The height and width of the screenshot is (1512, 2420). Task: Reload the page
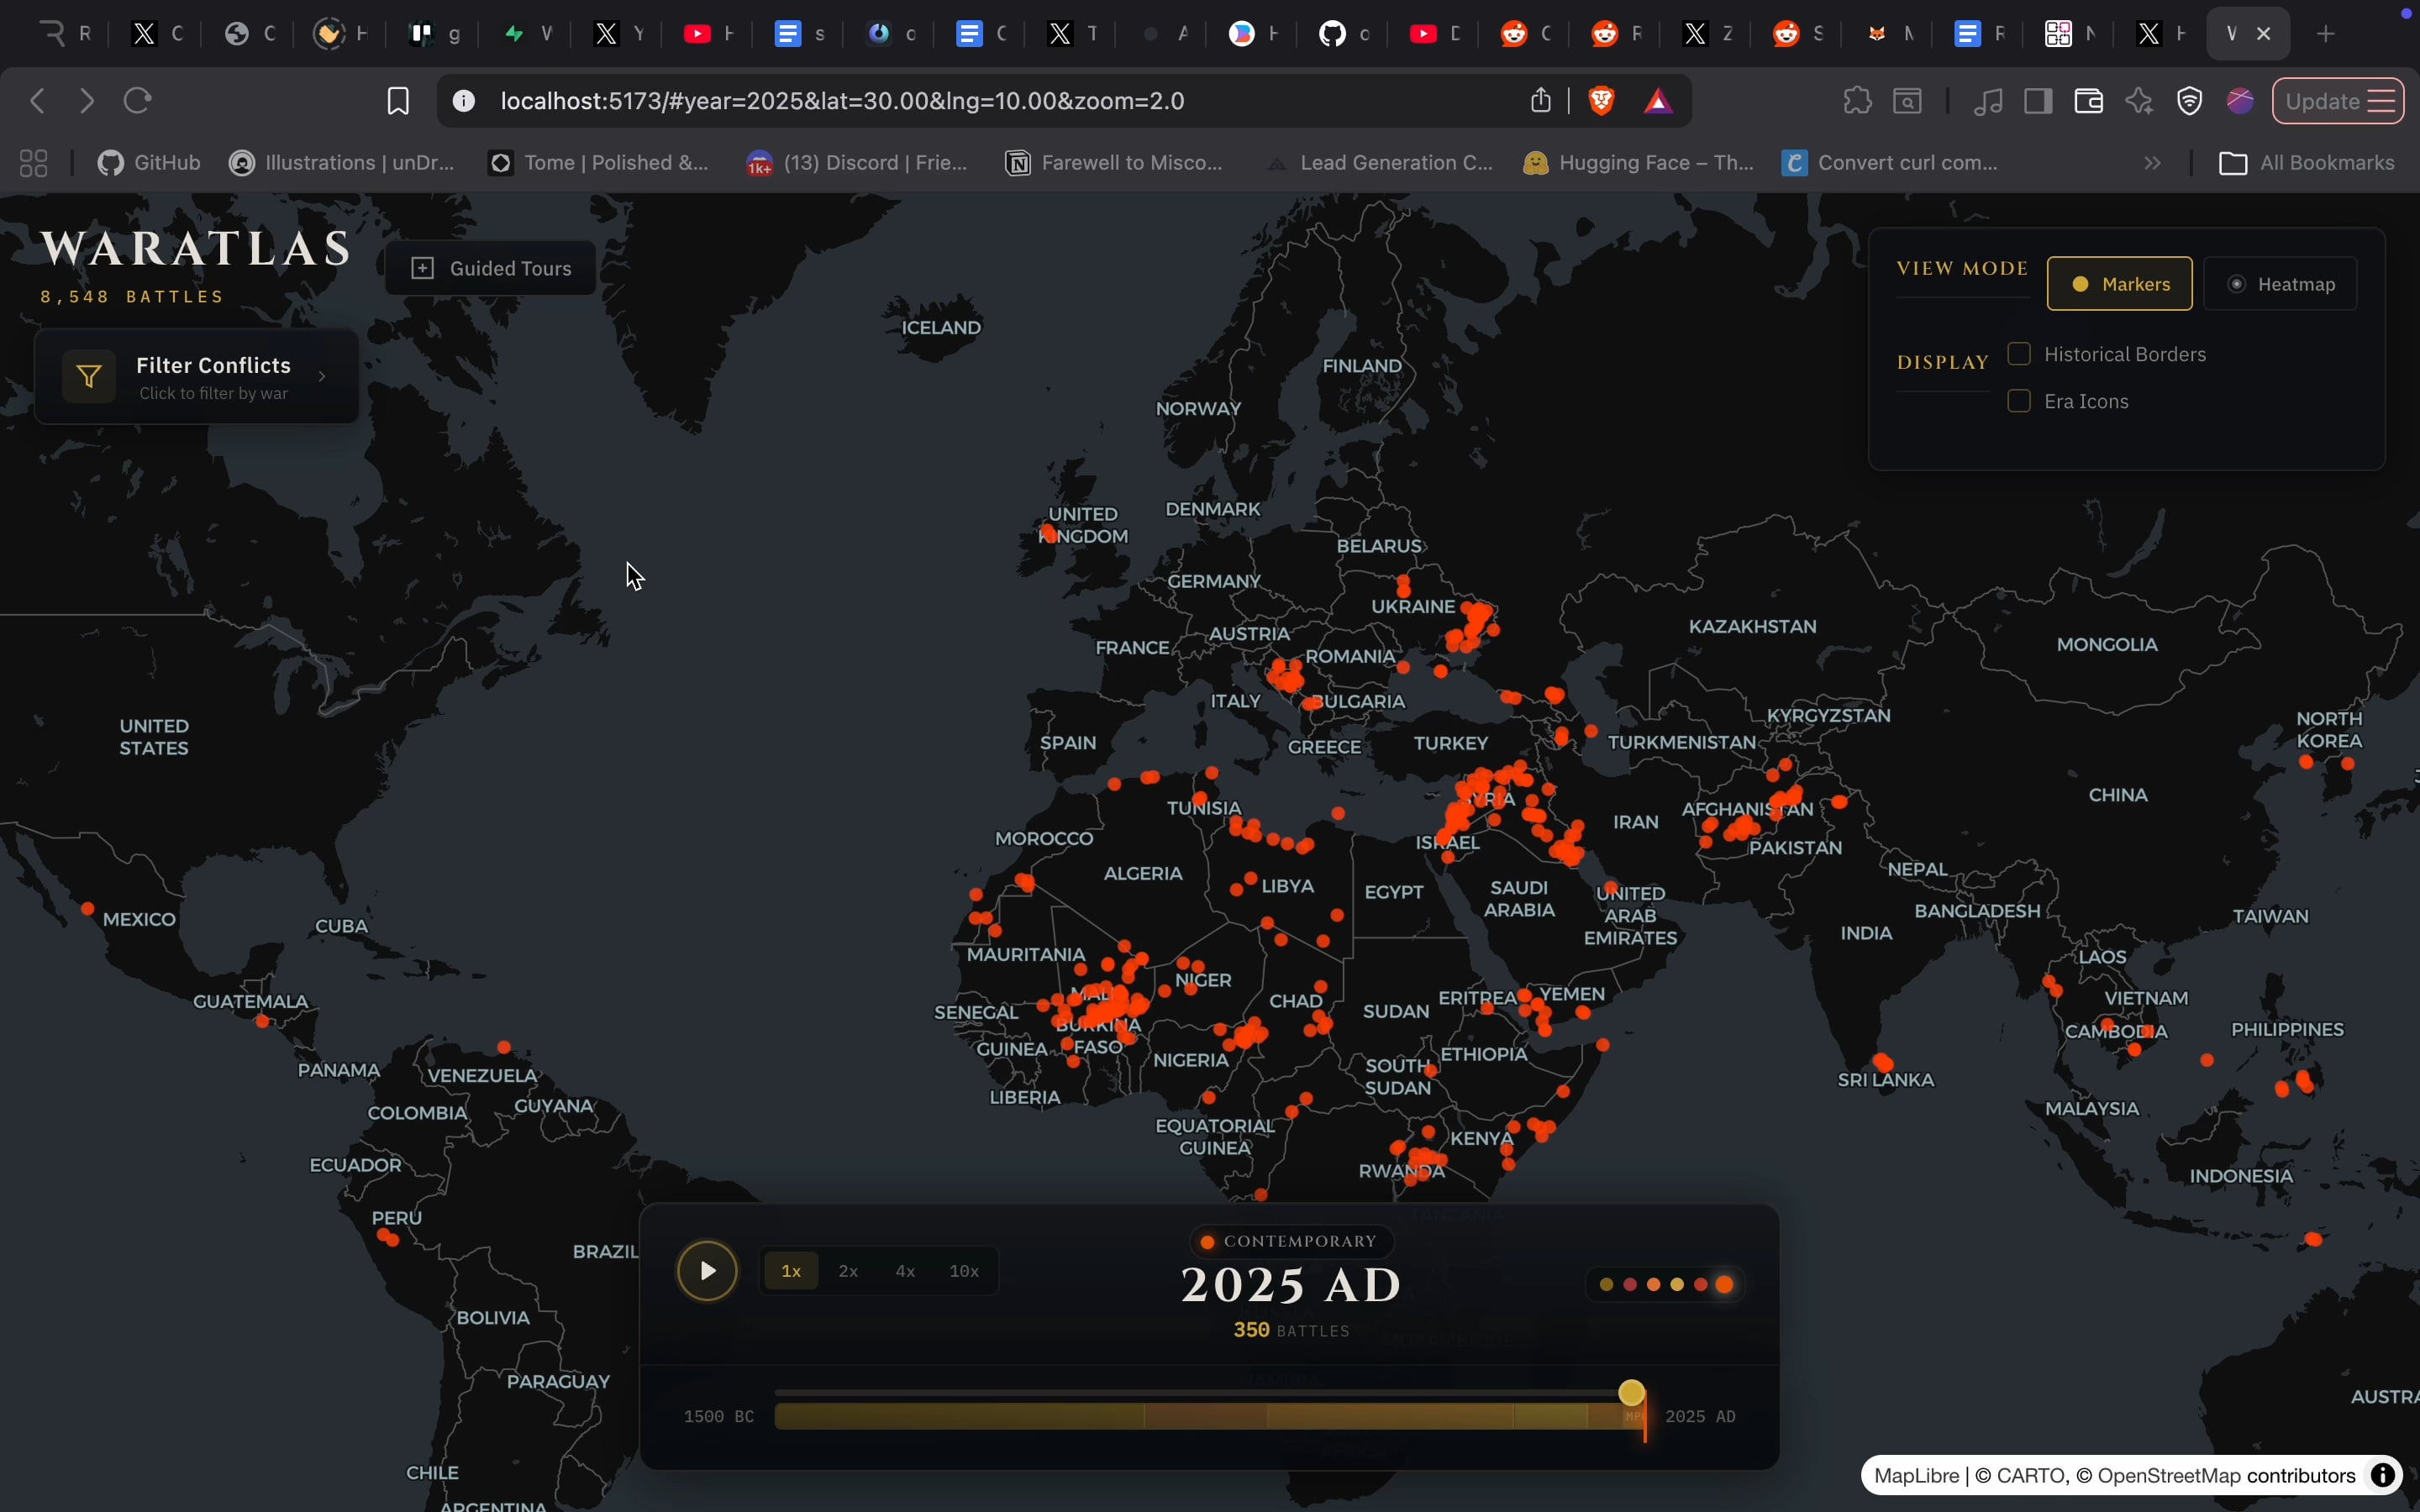(139, 101)
